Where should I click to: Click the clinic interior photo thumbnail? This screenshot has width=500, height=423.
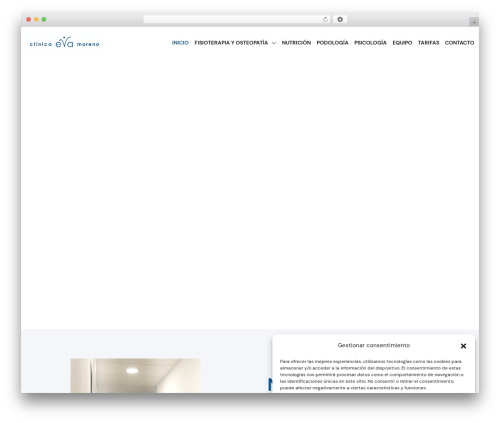[135, 376]
